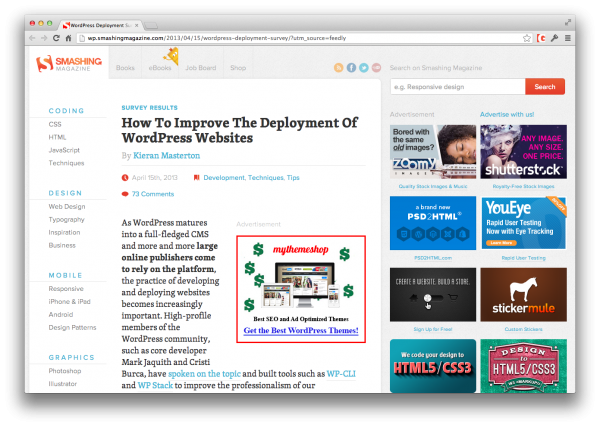The image size is (600, 427).
Task: Click the red Search button
Action: [x=545, y=87]
